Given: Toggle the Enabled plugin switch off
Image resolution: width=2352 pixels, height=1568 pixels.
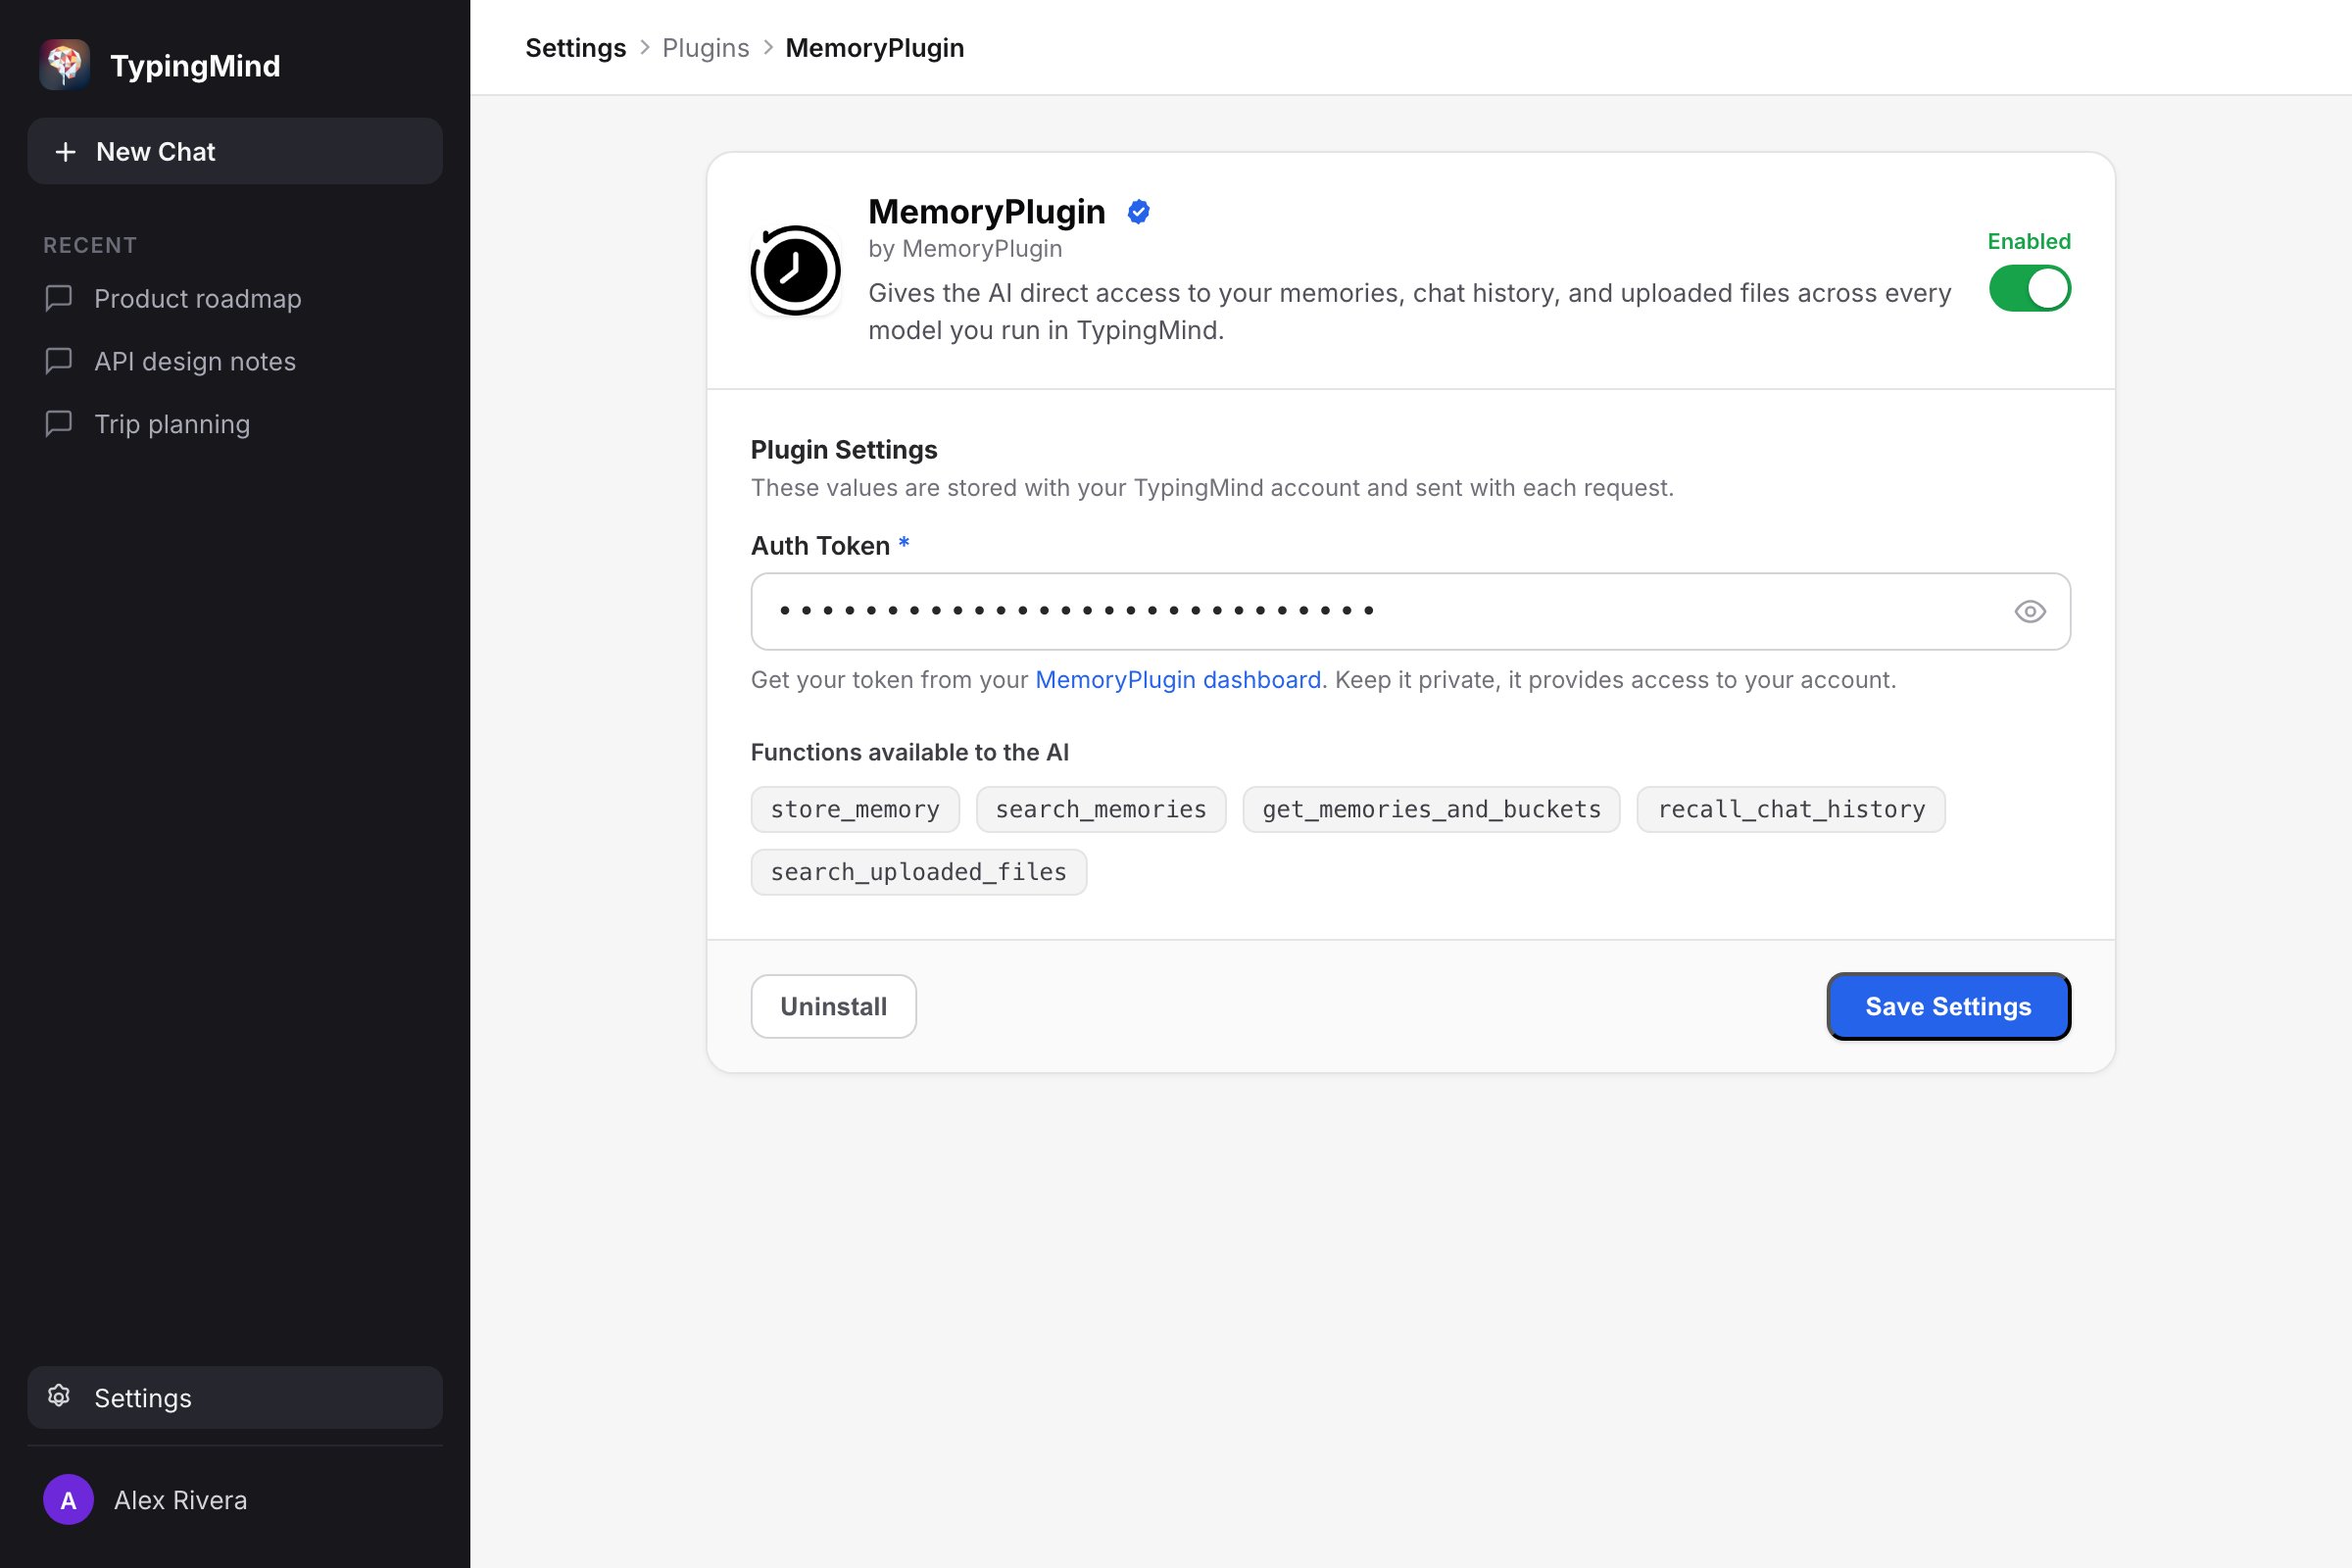Looking at the screenshot, I should pyautogui.click(x=2029, y=289).
